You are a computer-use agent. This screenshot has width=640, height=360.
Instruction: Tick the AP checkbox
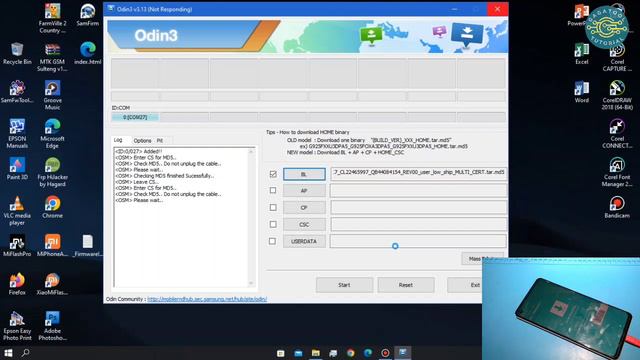[273, 190]
